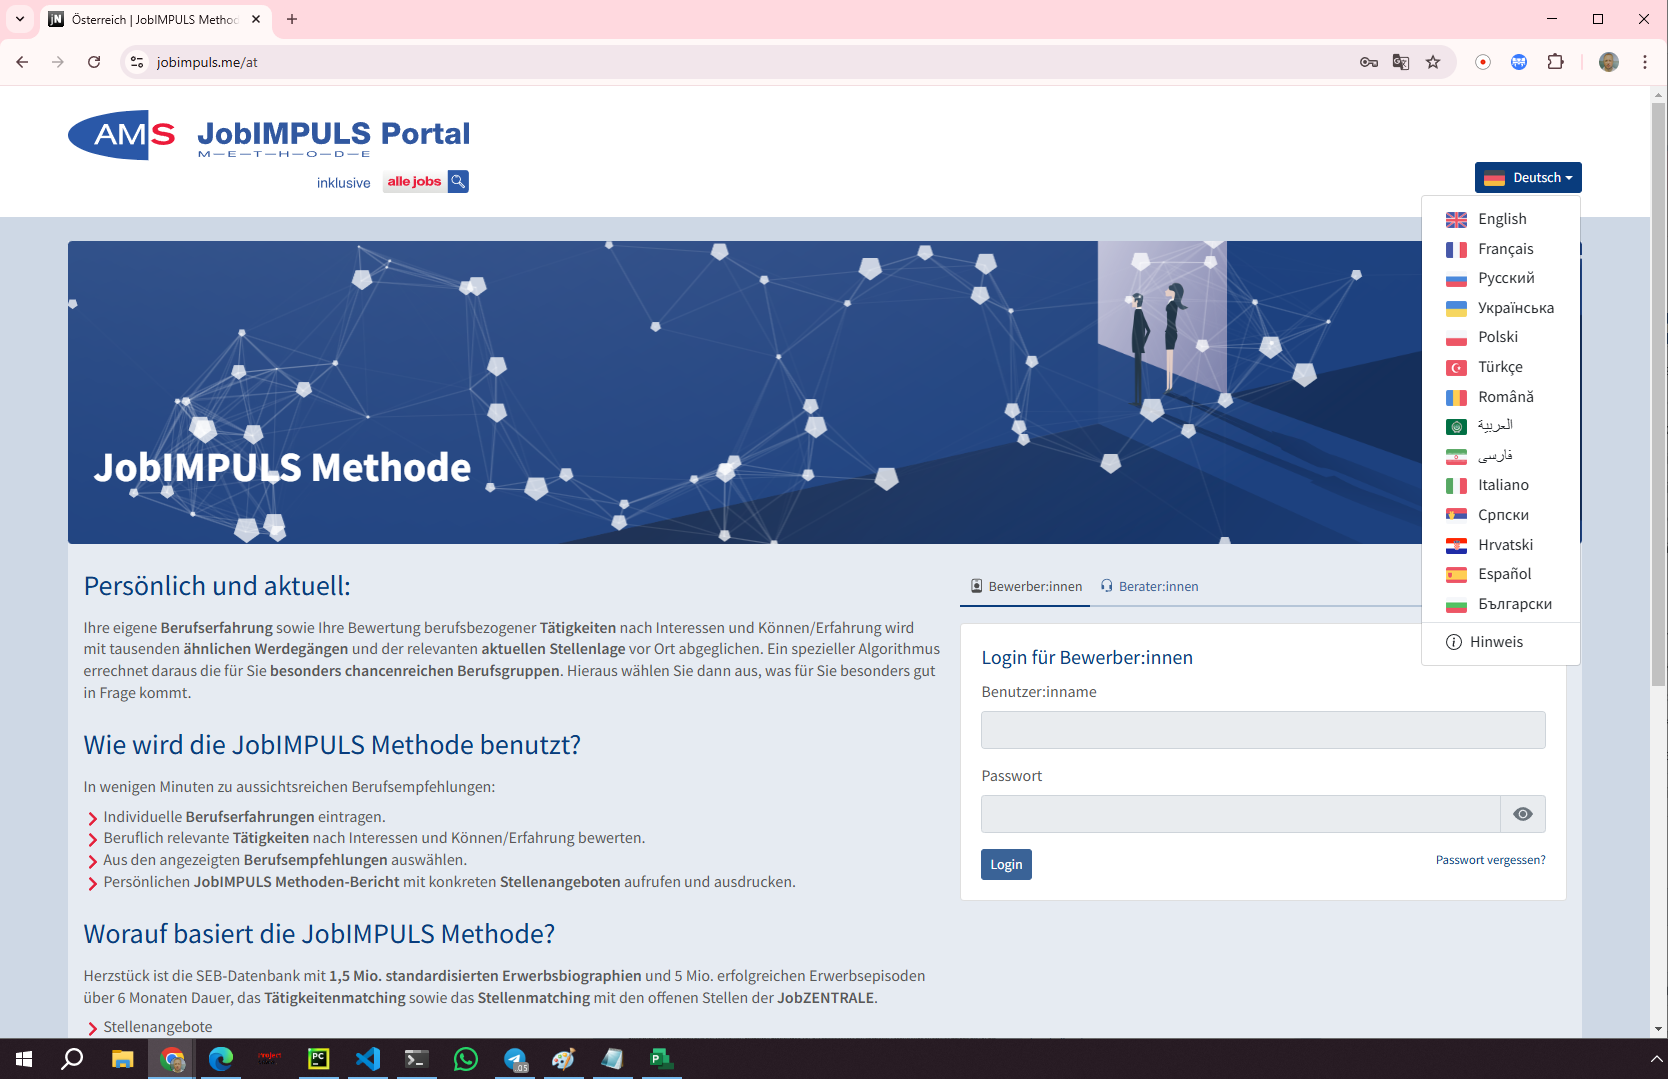The width and height of the screenshot is (1668, 1079).
Task: Select English from the language menu
Action: [1500, 219]
